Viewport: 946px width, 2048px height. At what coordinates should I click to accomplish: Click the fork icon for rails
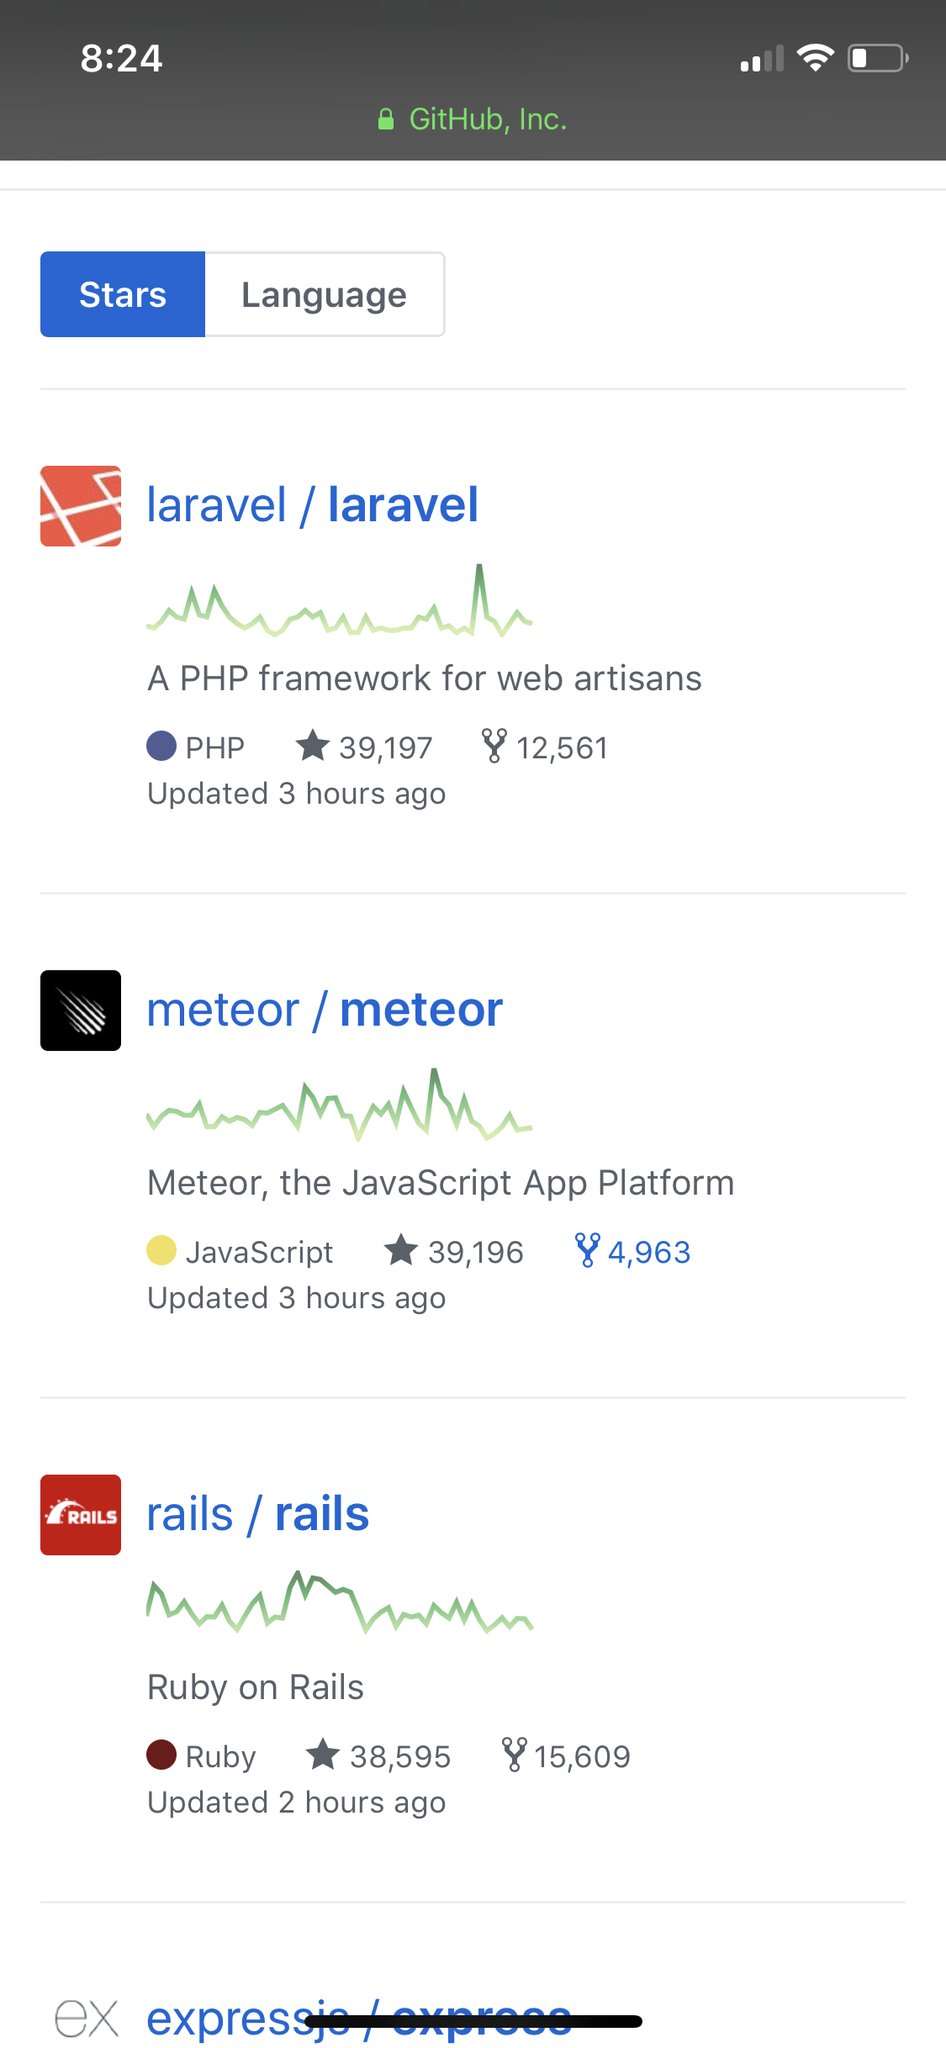[513, 1755]
